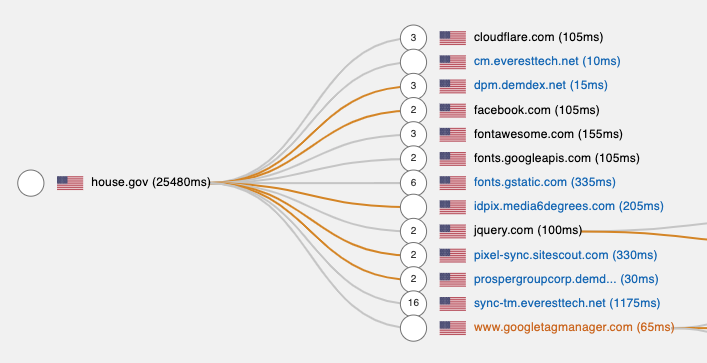Image resolution: width=707 pixels, height=363 pixels.
Task: Click the flag icon next to facebook.com
Action: coord(453,110)
